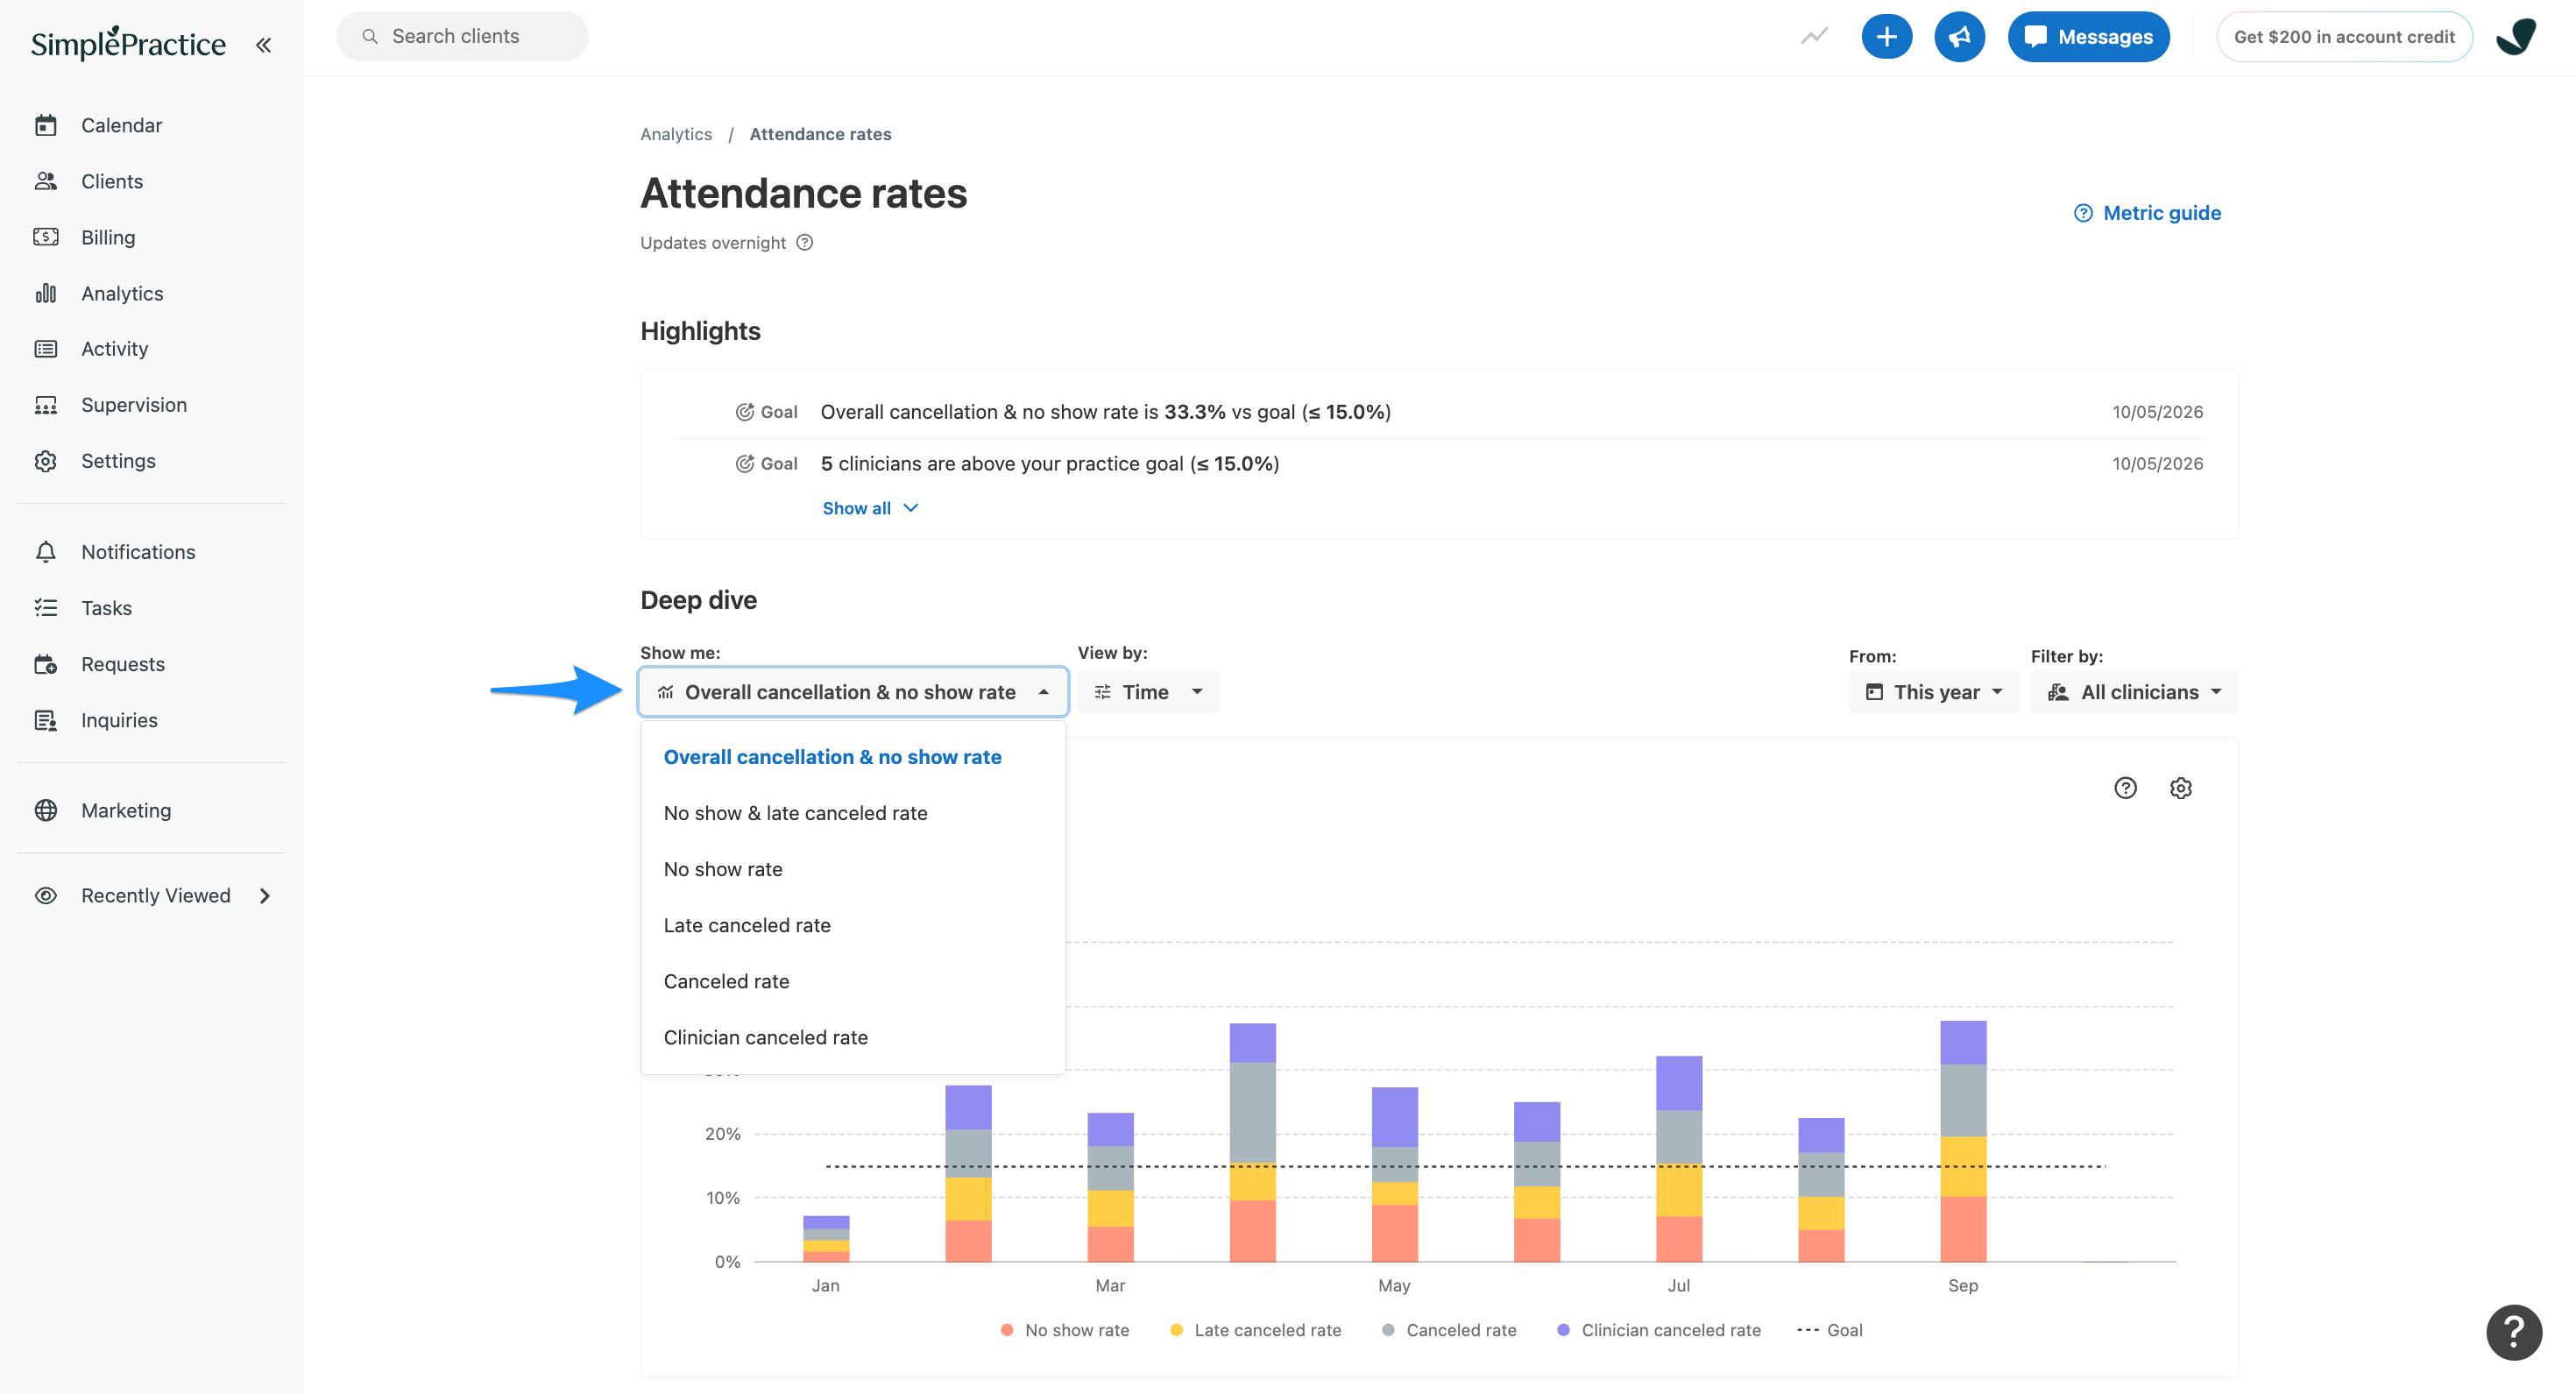Collapse the Show me metric dropdown
This screenshot has height=1394, width=2576.
[853, 692]
